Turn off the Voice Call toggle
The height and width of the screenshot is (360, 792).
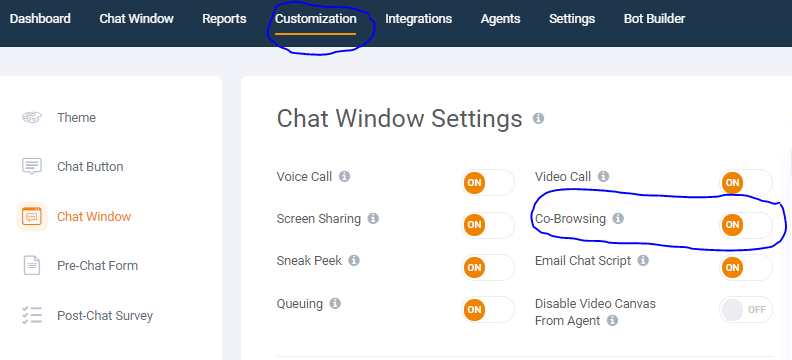(487, 183)
